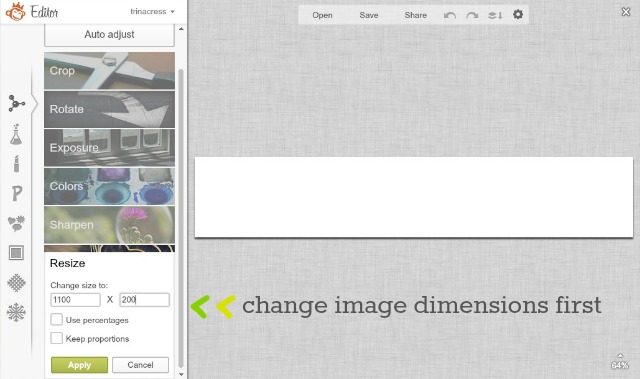Open the Crop tool panel
This screenshot has height=379, width=640.
pyautogui.click(x=109, y=71)
